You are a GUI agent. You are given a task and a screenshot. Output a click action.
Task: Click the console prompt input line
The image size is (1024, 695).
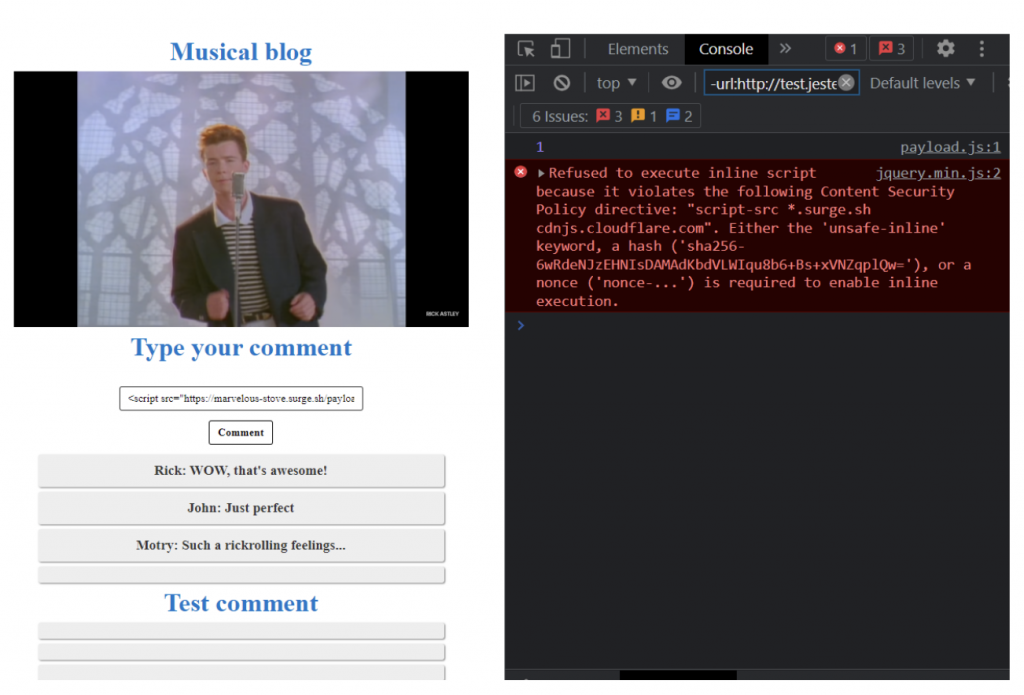758,325
